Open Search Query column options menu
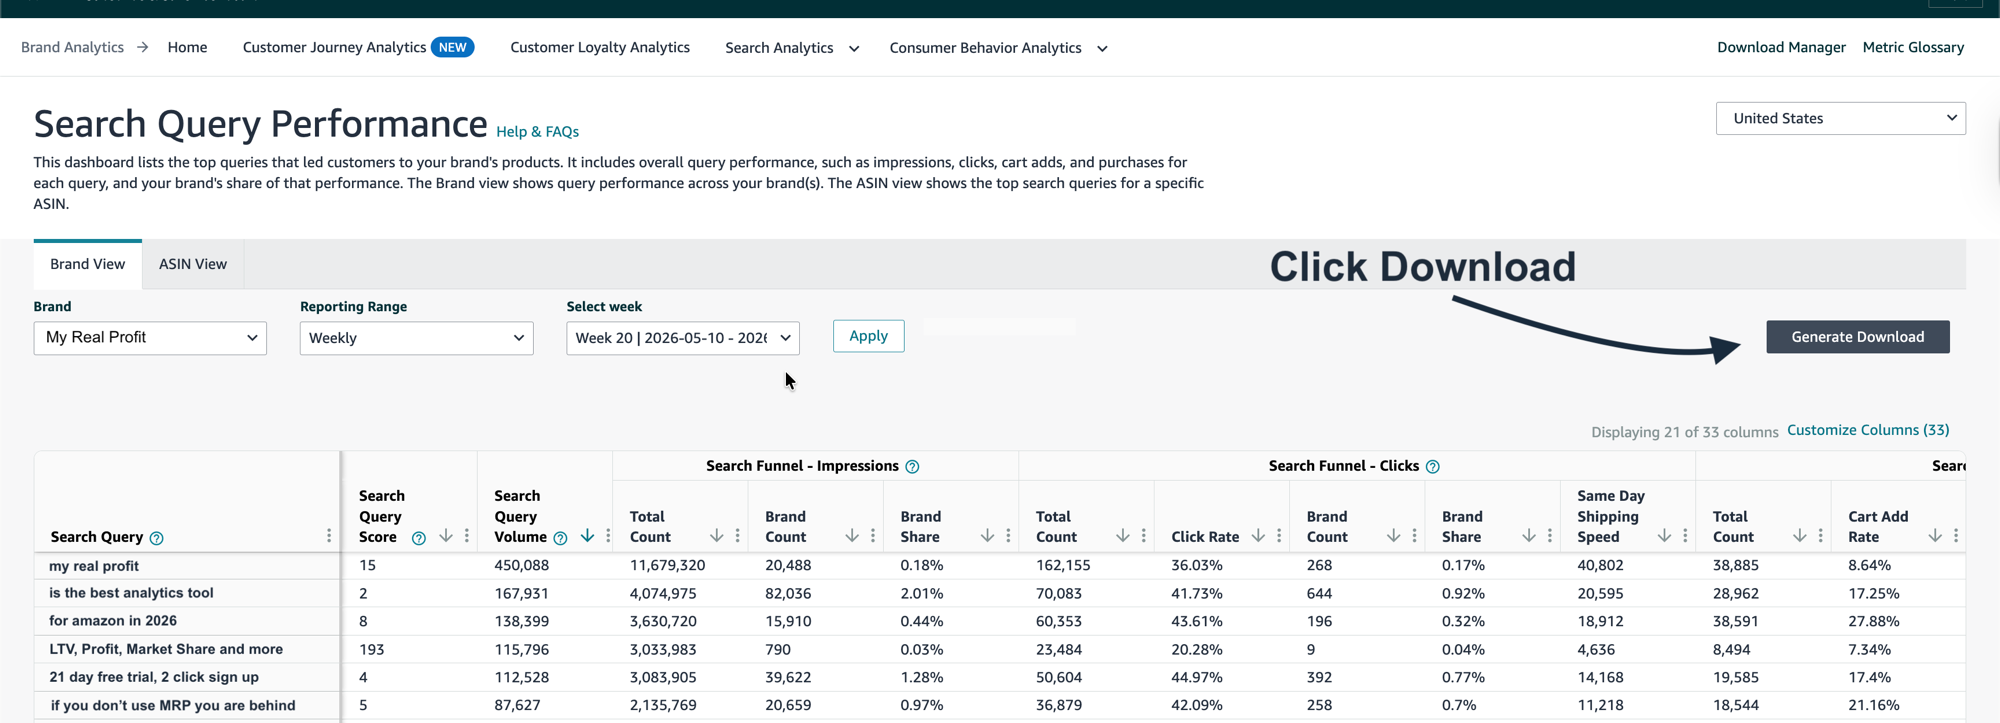2000x723 pixels. pyautogui.click(x=329, y=536)
